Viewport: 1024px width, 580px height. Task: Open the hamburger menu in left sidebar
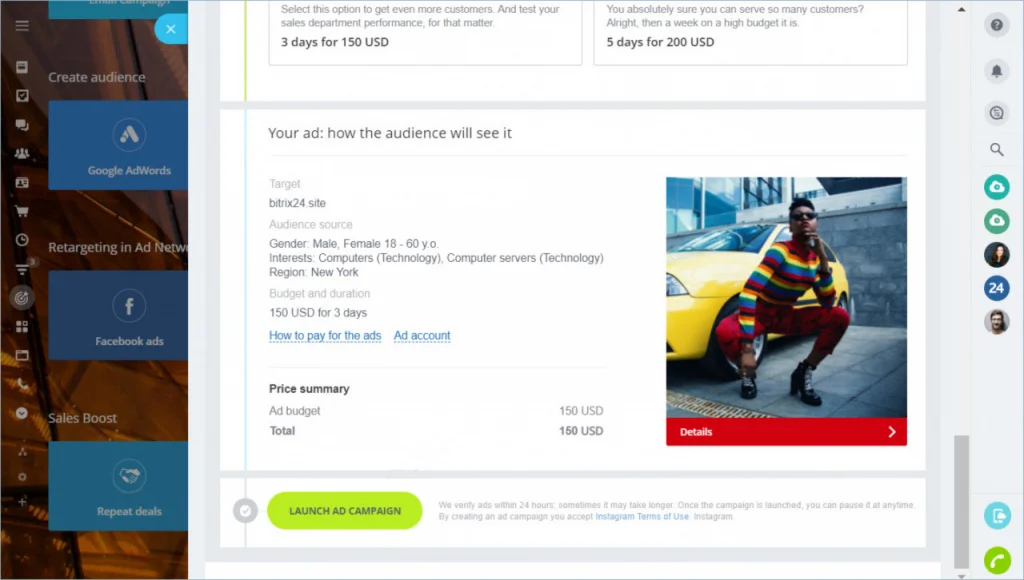pyautogui.click(x=22, y=26)
